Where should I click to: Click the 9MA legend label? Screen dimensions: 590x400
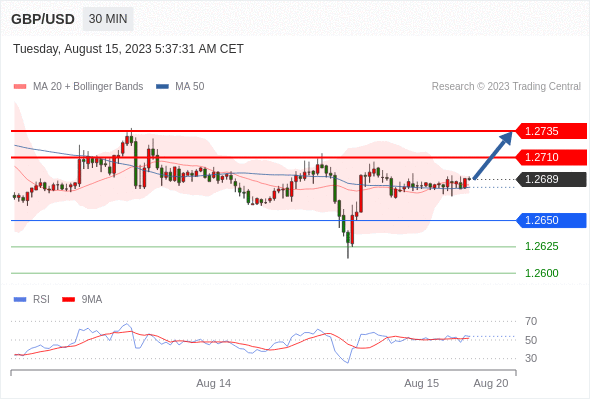click(x=92, y=300)
